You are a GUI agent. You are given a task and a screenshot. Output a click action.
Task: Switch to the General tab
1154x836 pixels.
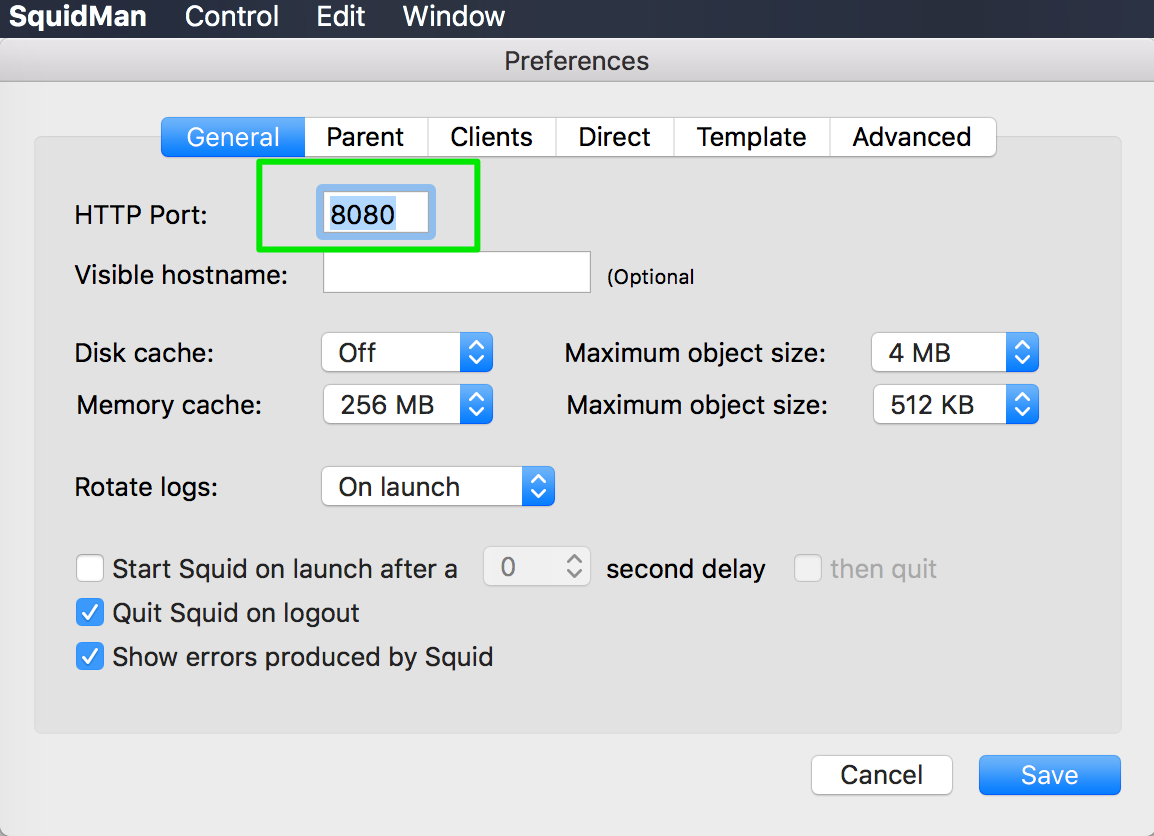click(233, 137)
